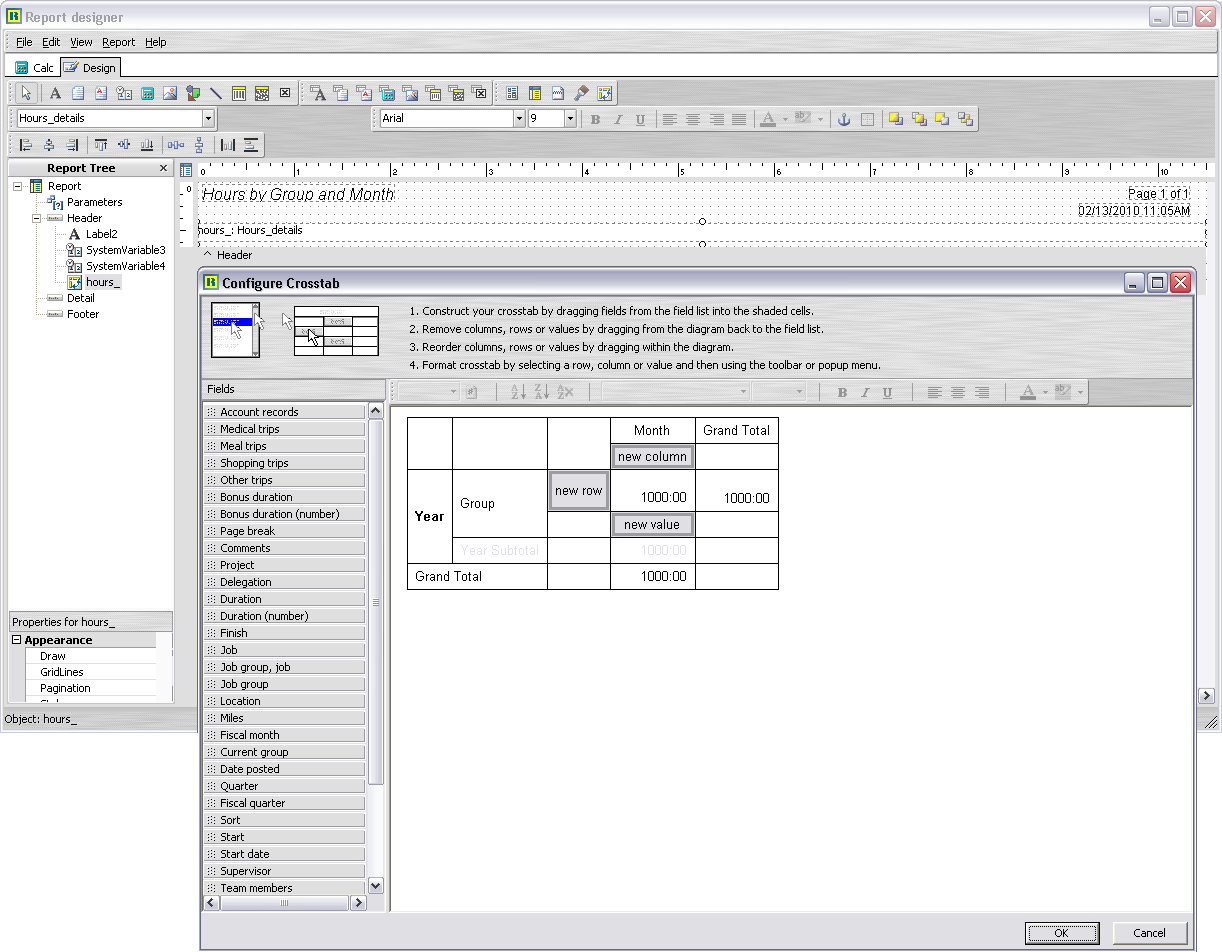Toggle Underline in Configure Crosstab toolbar

[x=888, y=393]
